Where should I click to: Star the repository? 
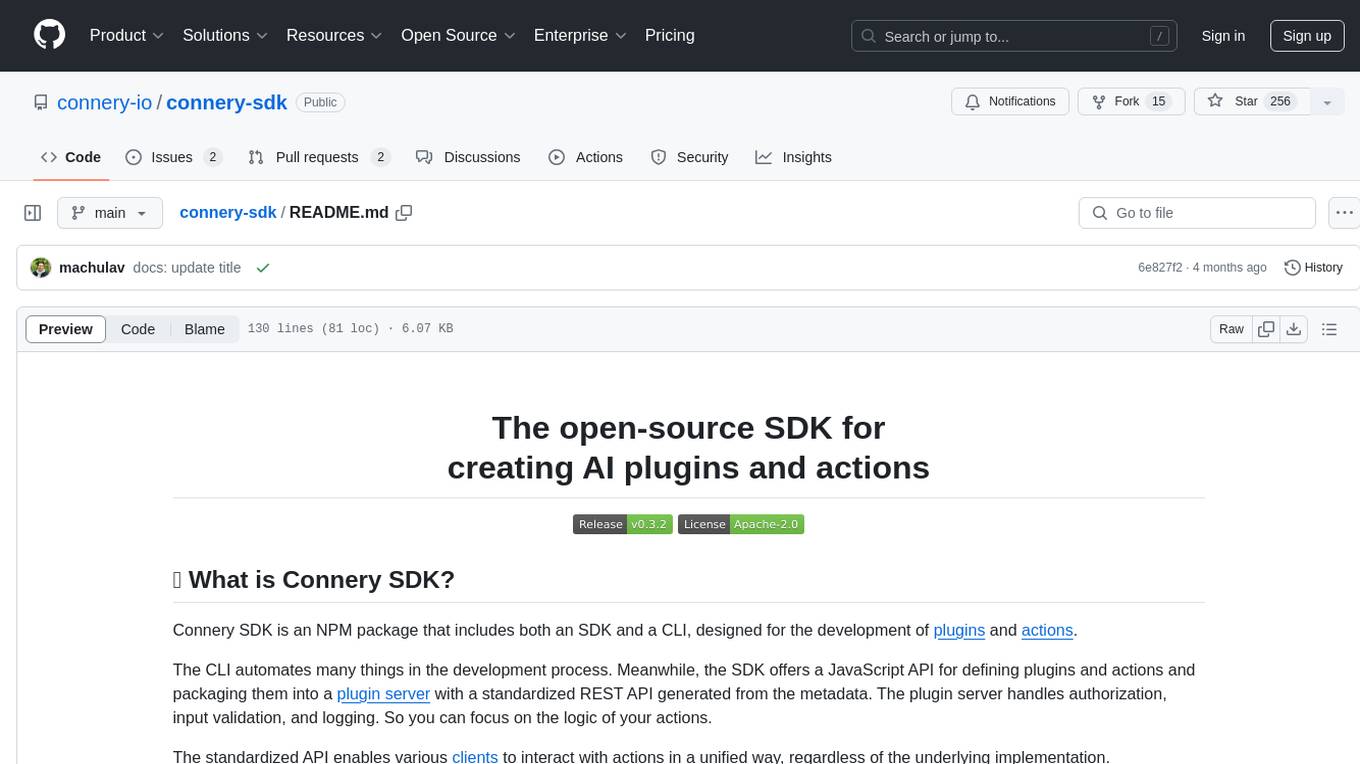(x=1251, y=102)
